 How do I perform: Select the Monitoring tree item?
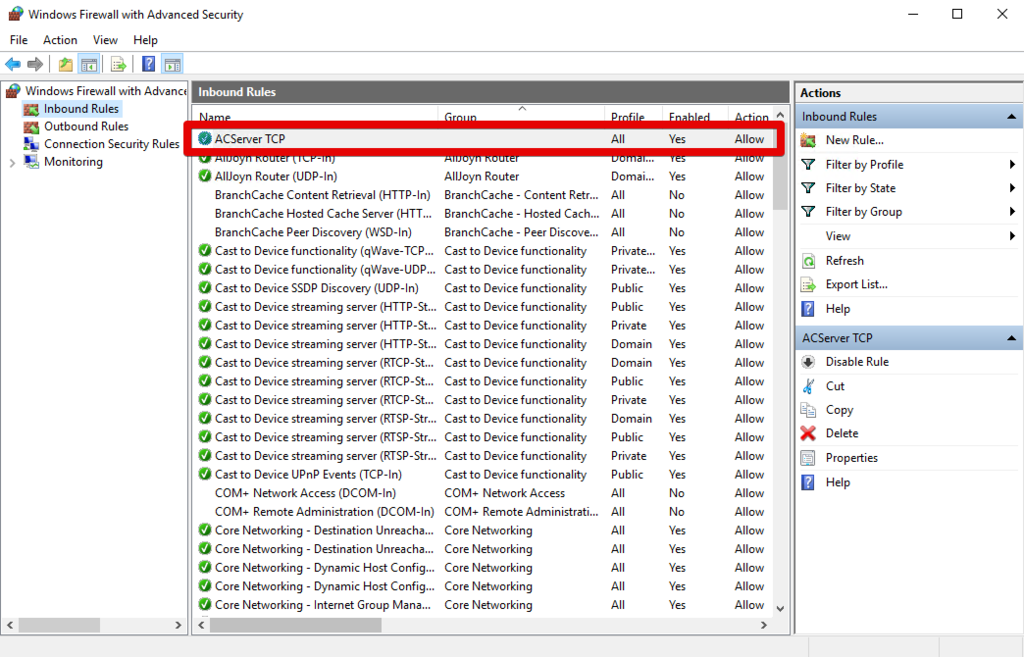click(73, 161)
